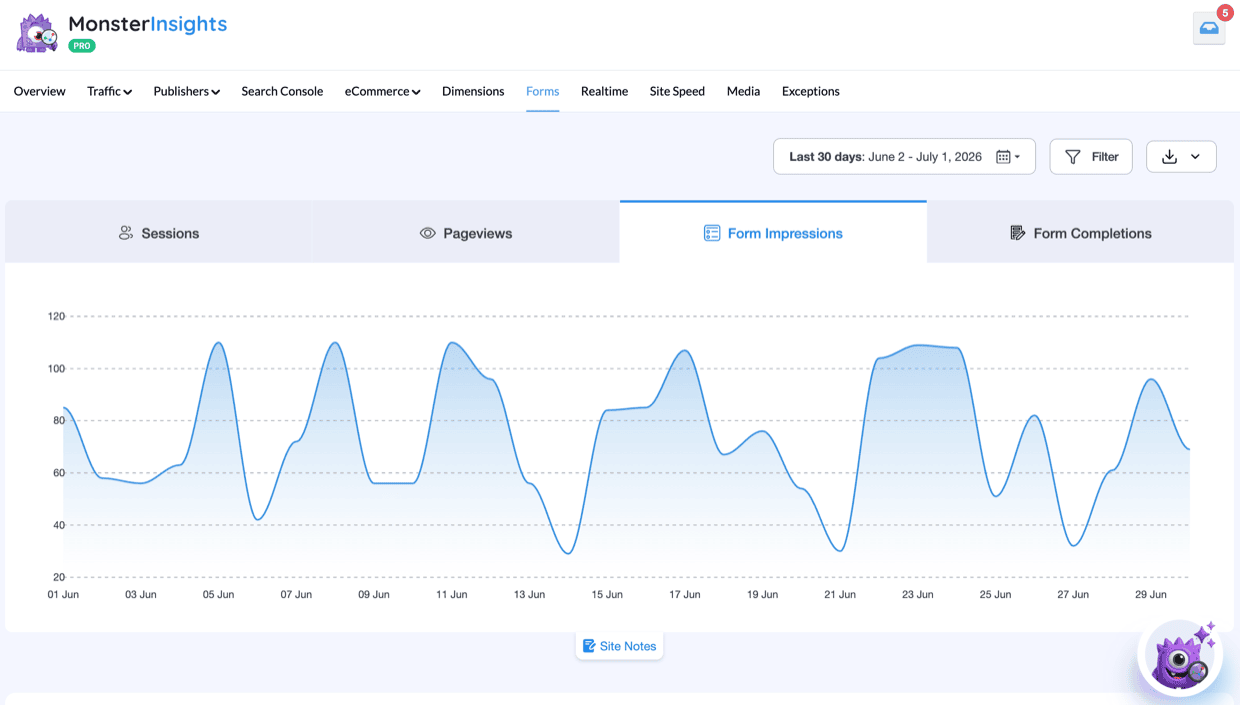Click the MonsterInsights monster logo
The width and height of the screenshot is (1240, 705).
point(38,33)
